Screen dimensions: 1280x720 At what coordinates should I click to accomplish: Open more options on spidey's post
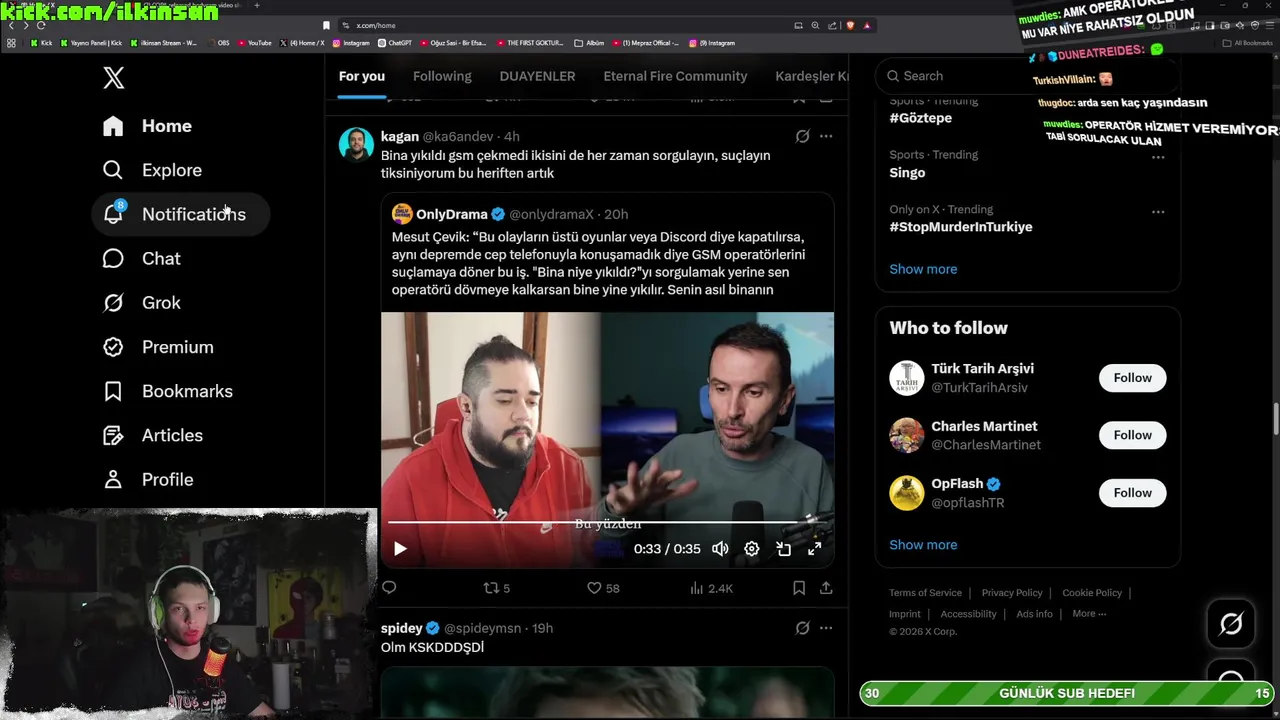pyautogui.click(x=826, y=628)
